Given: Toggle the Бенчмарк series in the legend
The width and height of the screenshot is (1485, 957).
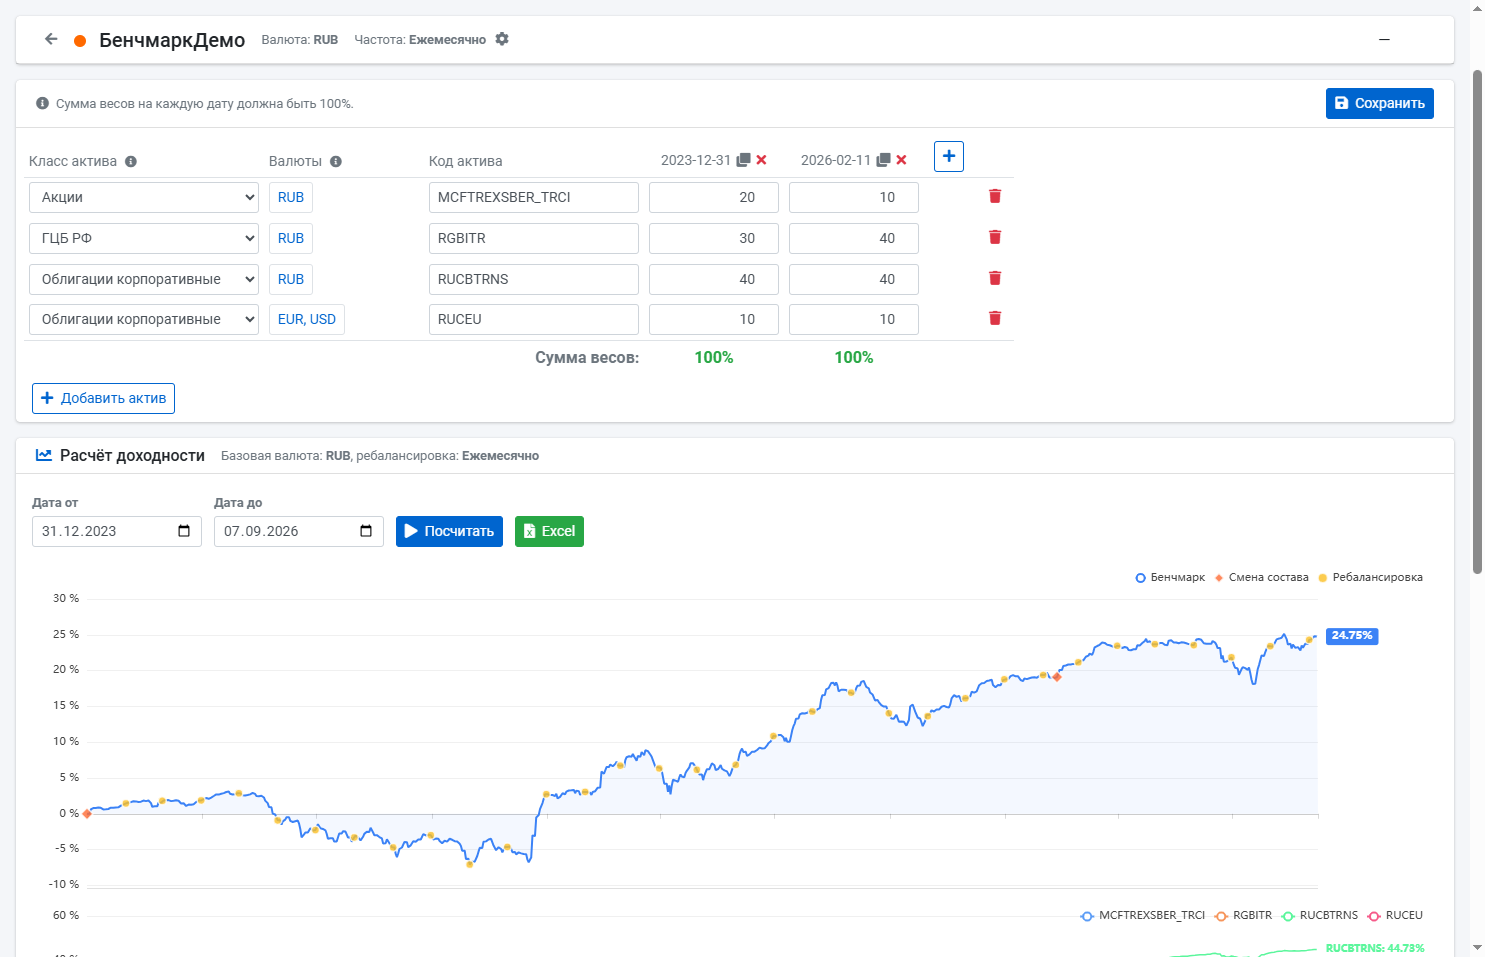Looking at the screenshot, I should pyautogui.click(x=1170, y=577).
